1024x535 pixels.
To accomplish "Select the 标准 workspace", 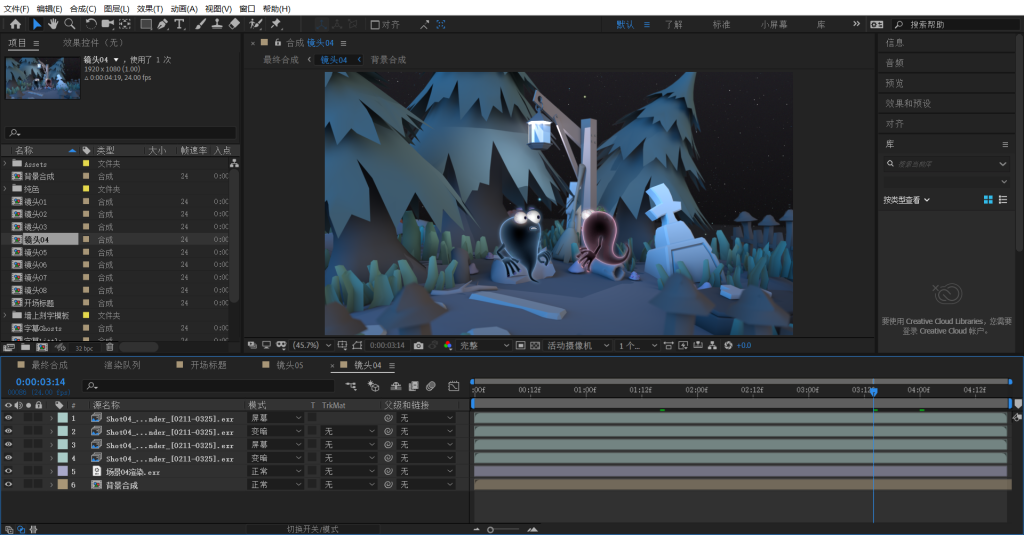I will [x=722, y=25].
